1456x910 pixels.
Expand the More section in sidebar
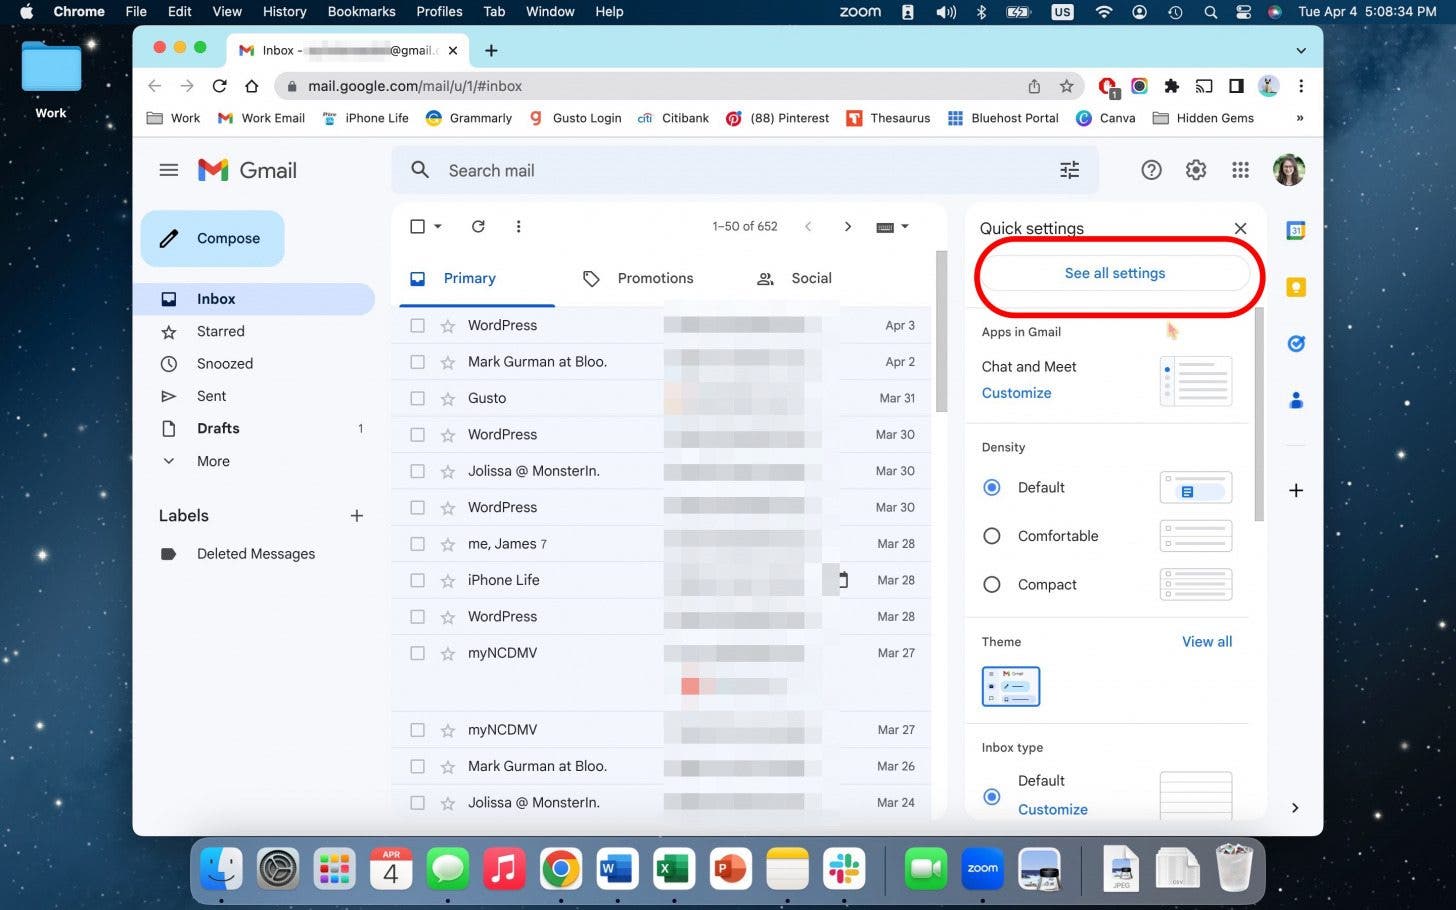pyautogui.click(x=213, y=461)
